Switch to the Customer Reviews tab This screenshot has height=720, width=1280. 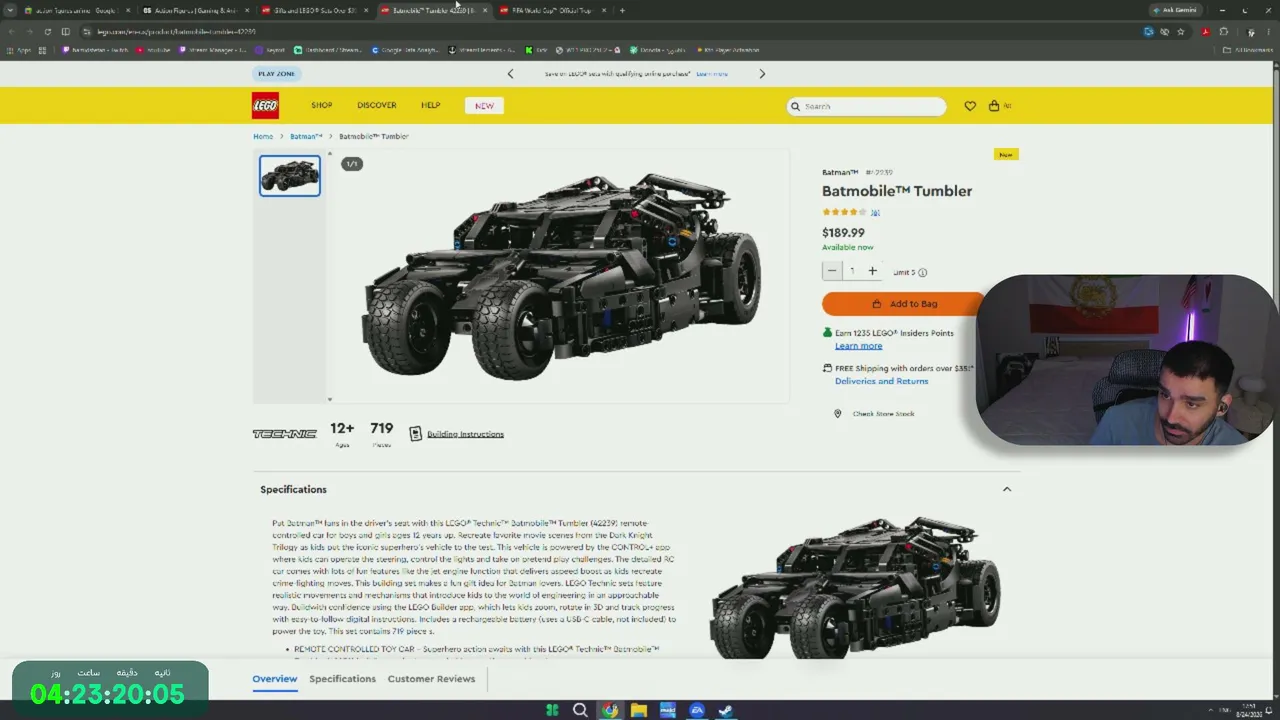(431, 679)
